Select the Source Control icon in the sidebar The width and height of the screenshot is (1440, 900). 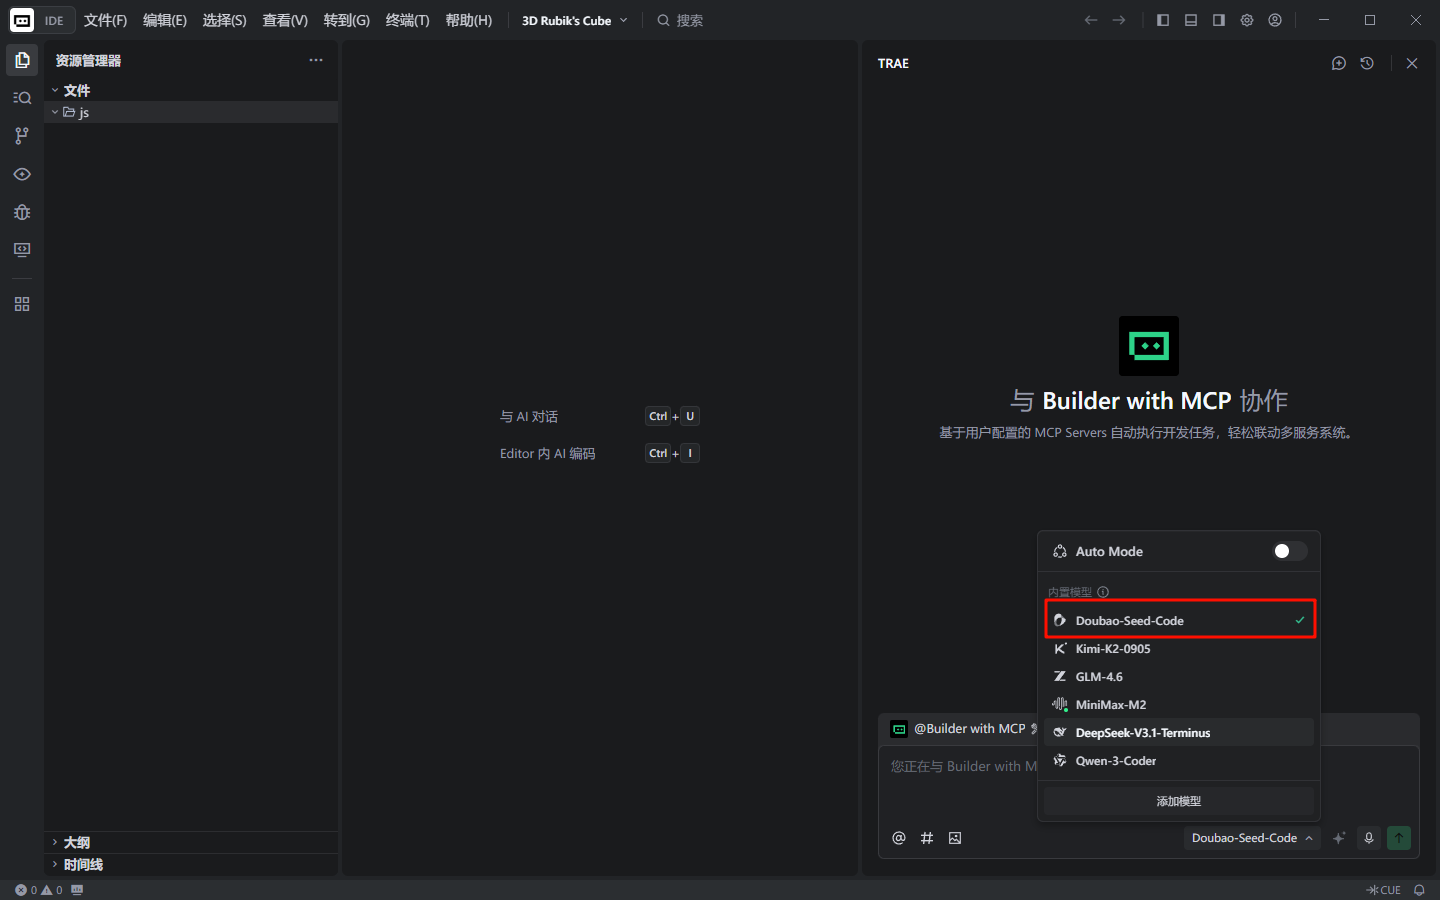(22, 136)
